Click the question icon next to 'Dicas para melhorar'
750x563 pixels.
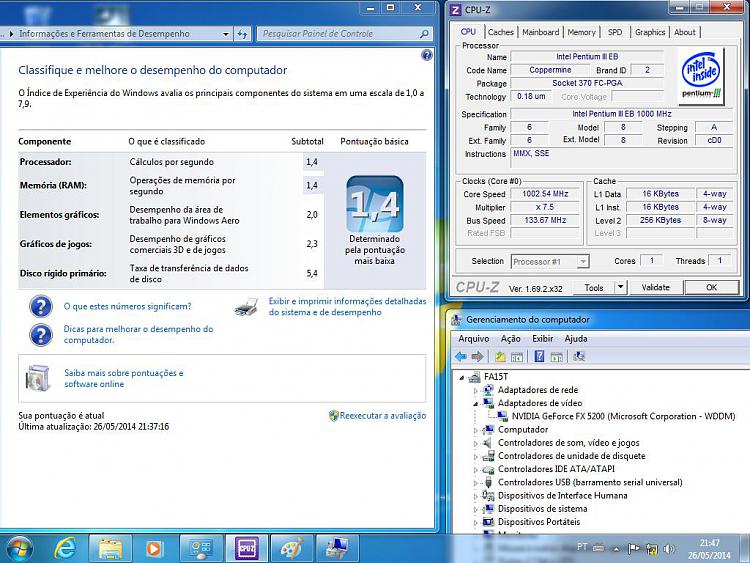(x=41, y=335)
